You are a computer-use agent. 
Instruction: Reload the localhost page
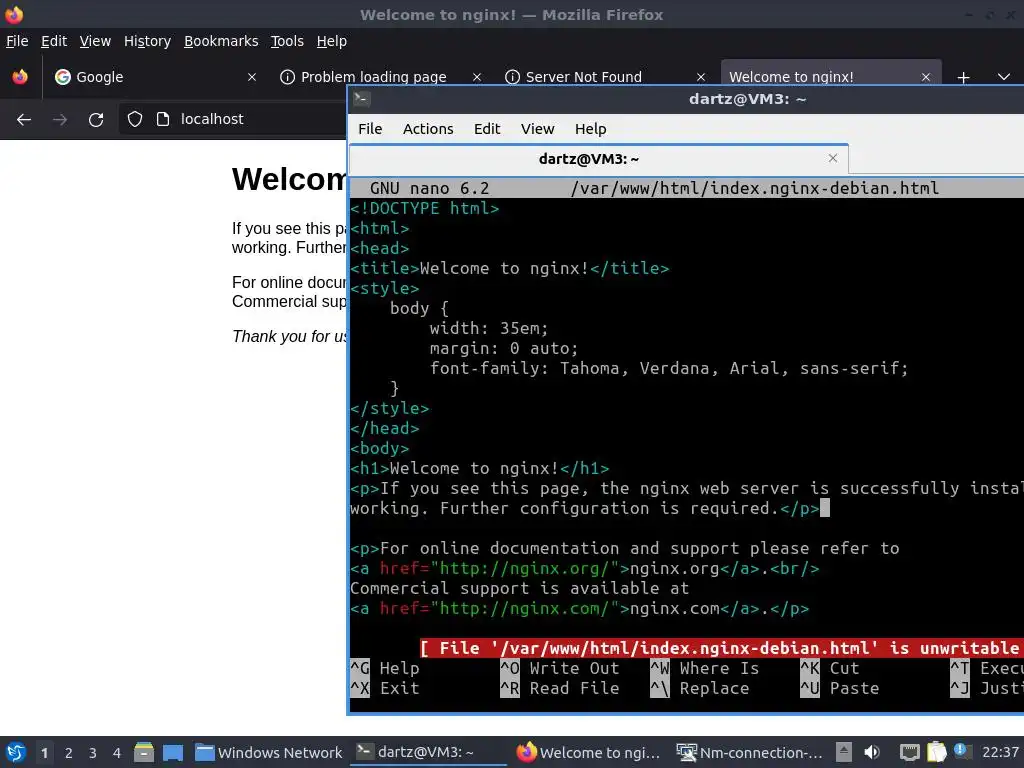96,120
